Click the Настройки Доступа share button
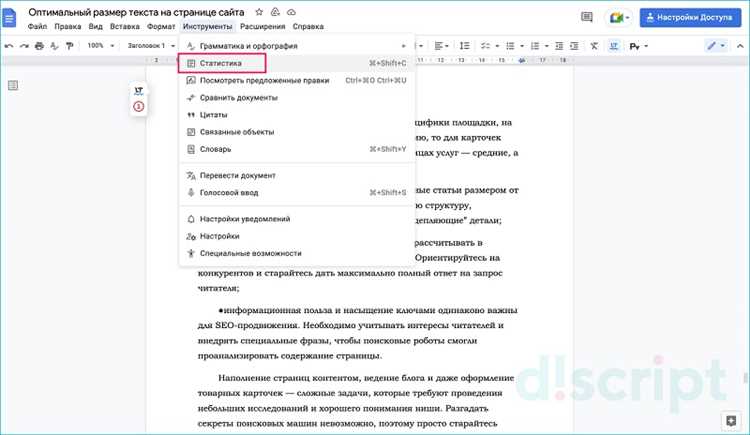Viewport: 750px width, 435px height. [x=690, y=18]
